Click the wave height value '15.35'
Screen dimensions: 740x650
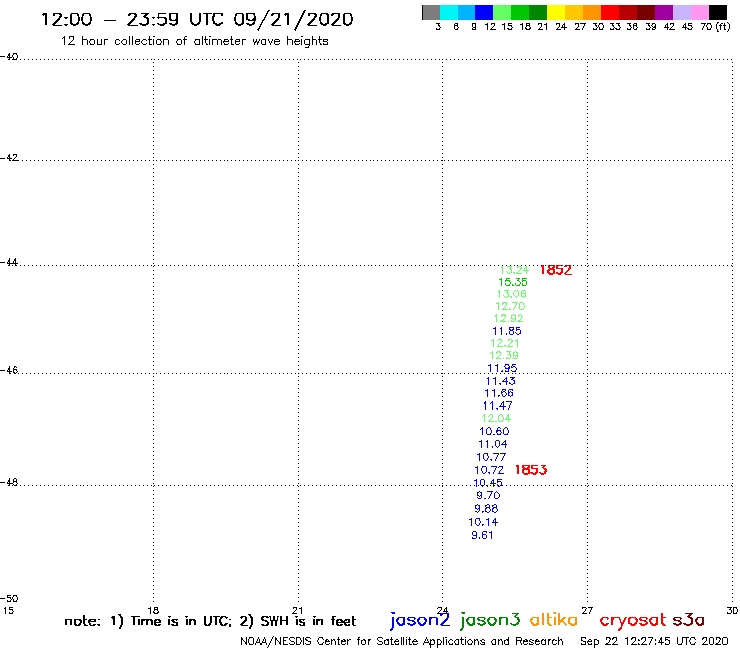tap(513, 282)
